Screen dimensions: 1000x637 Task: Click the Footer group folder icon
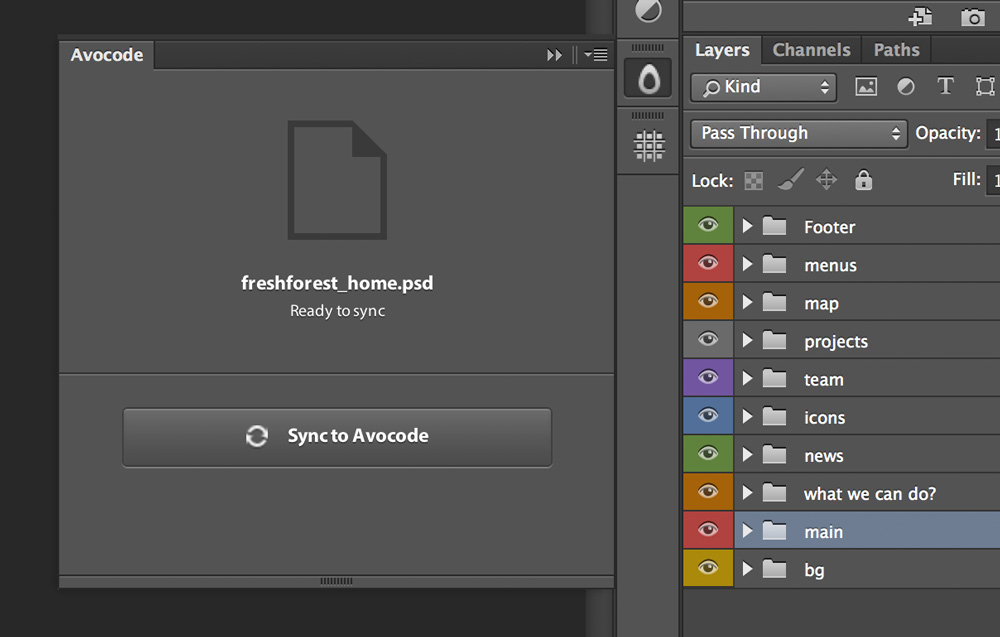[774, 226]
